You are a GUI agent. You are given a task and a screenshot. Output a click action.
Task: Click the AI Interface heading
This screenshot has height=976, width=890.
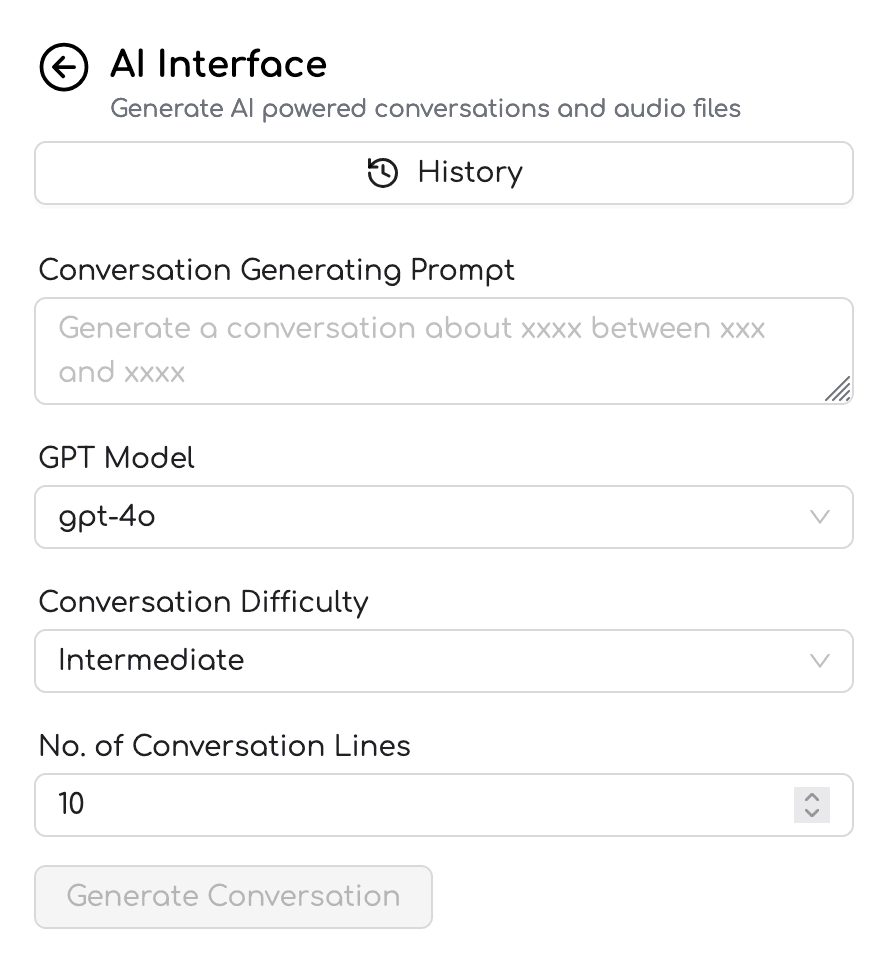click(x=218, y=65)
